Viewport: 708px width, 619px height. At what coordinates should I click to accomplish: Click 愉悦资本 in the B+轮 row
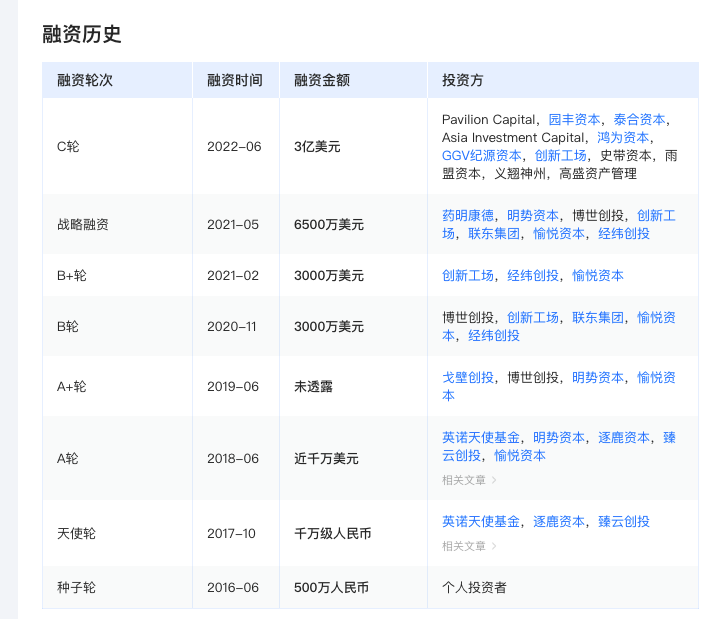pos(597,275)
